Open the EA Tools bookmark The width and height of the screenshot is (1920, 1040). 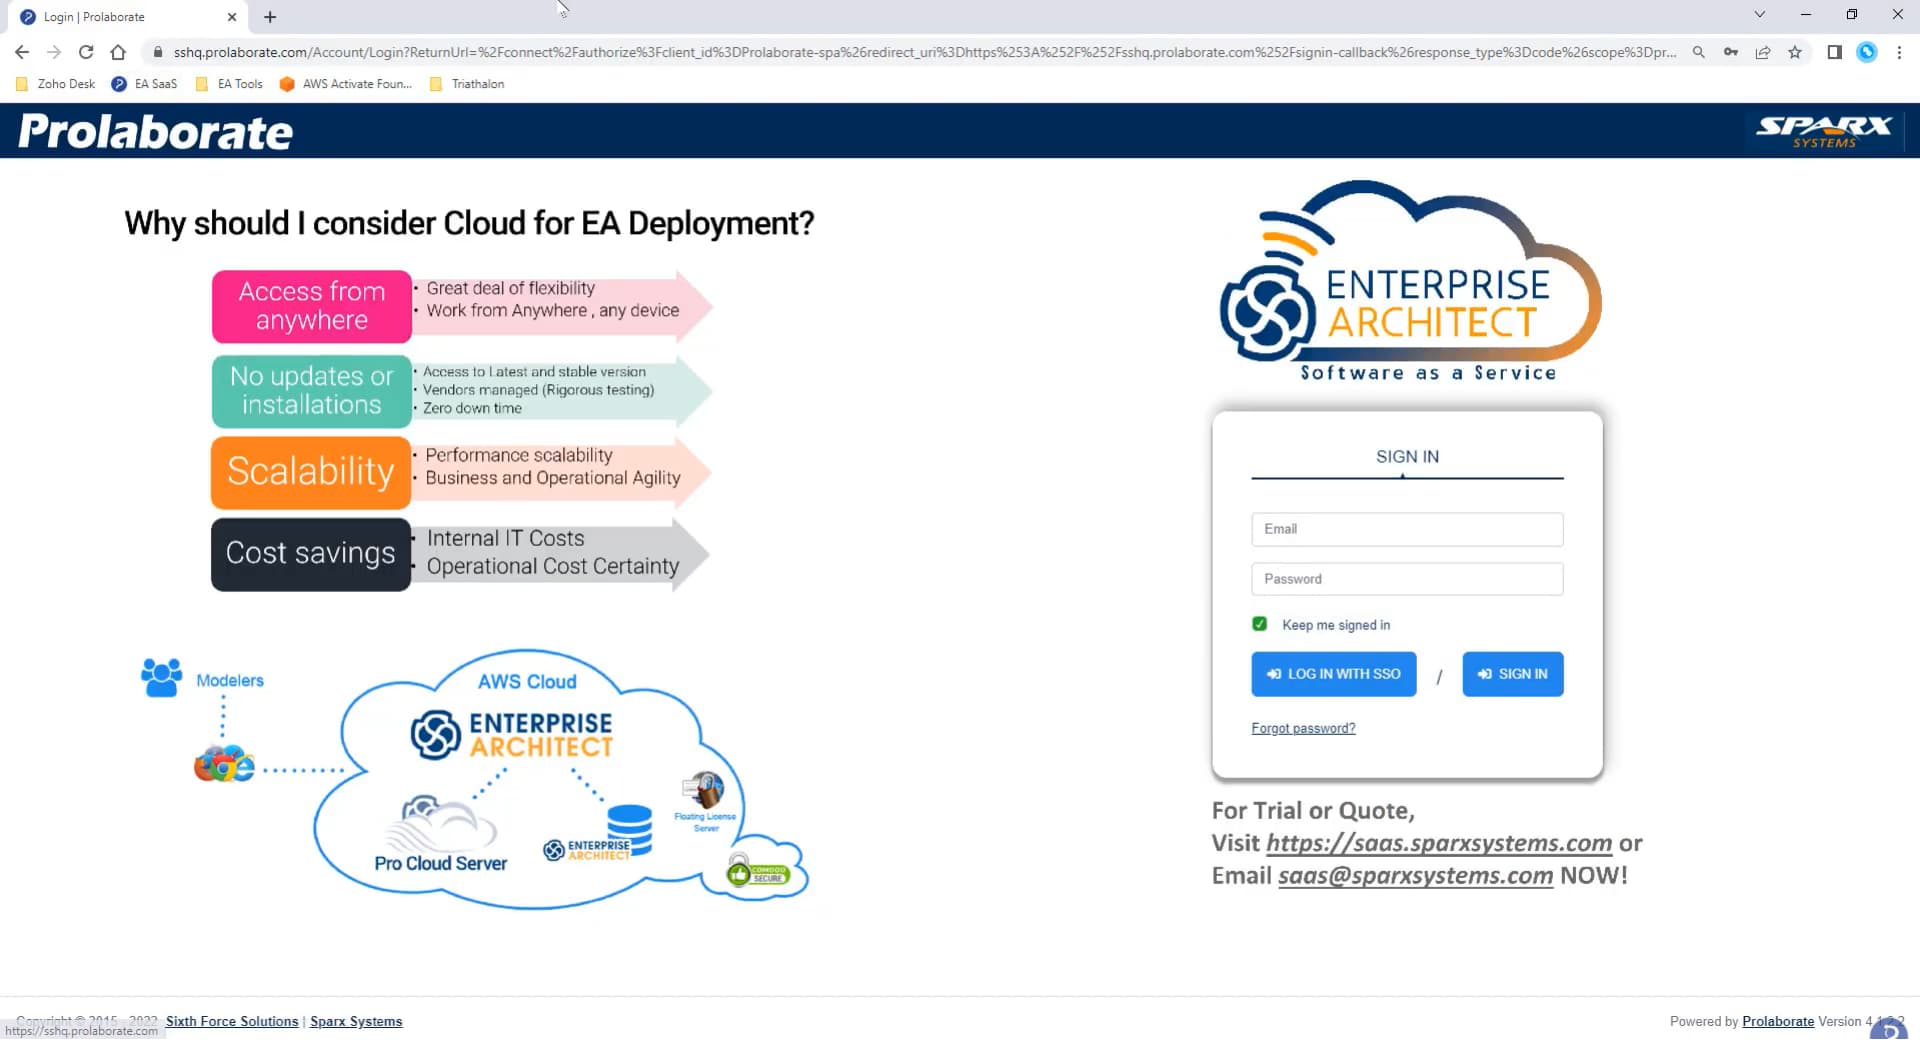239,84
